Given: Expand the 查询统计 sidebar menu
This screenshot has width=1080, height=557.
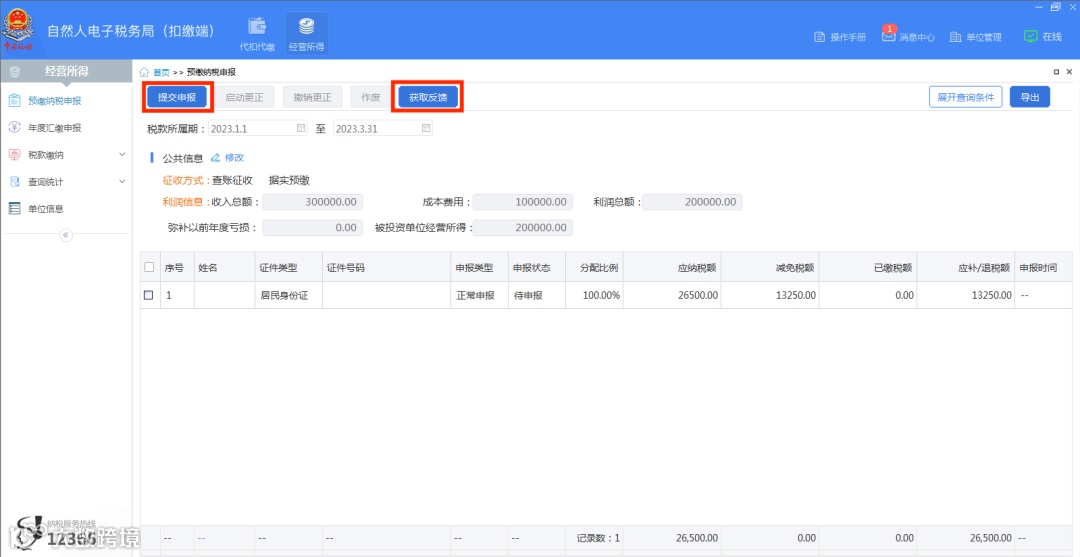Looking at the screenshot, I should point(66,182).
